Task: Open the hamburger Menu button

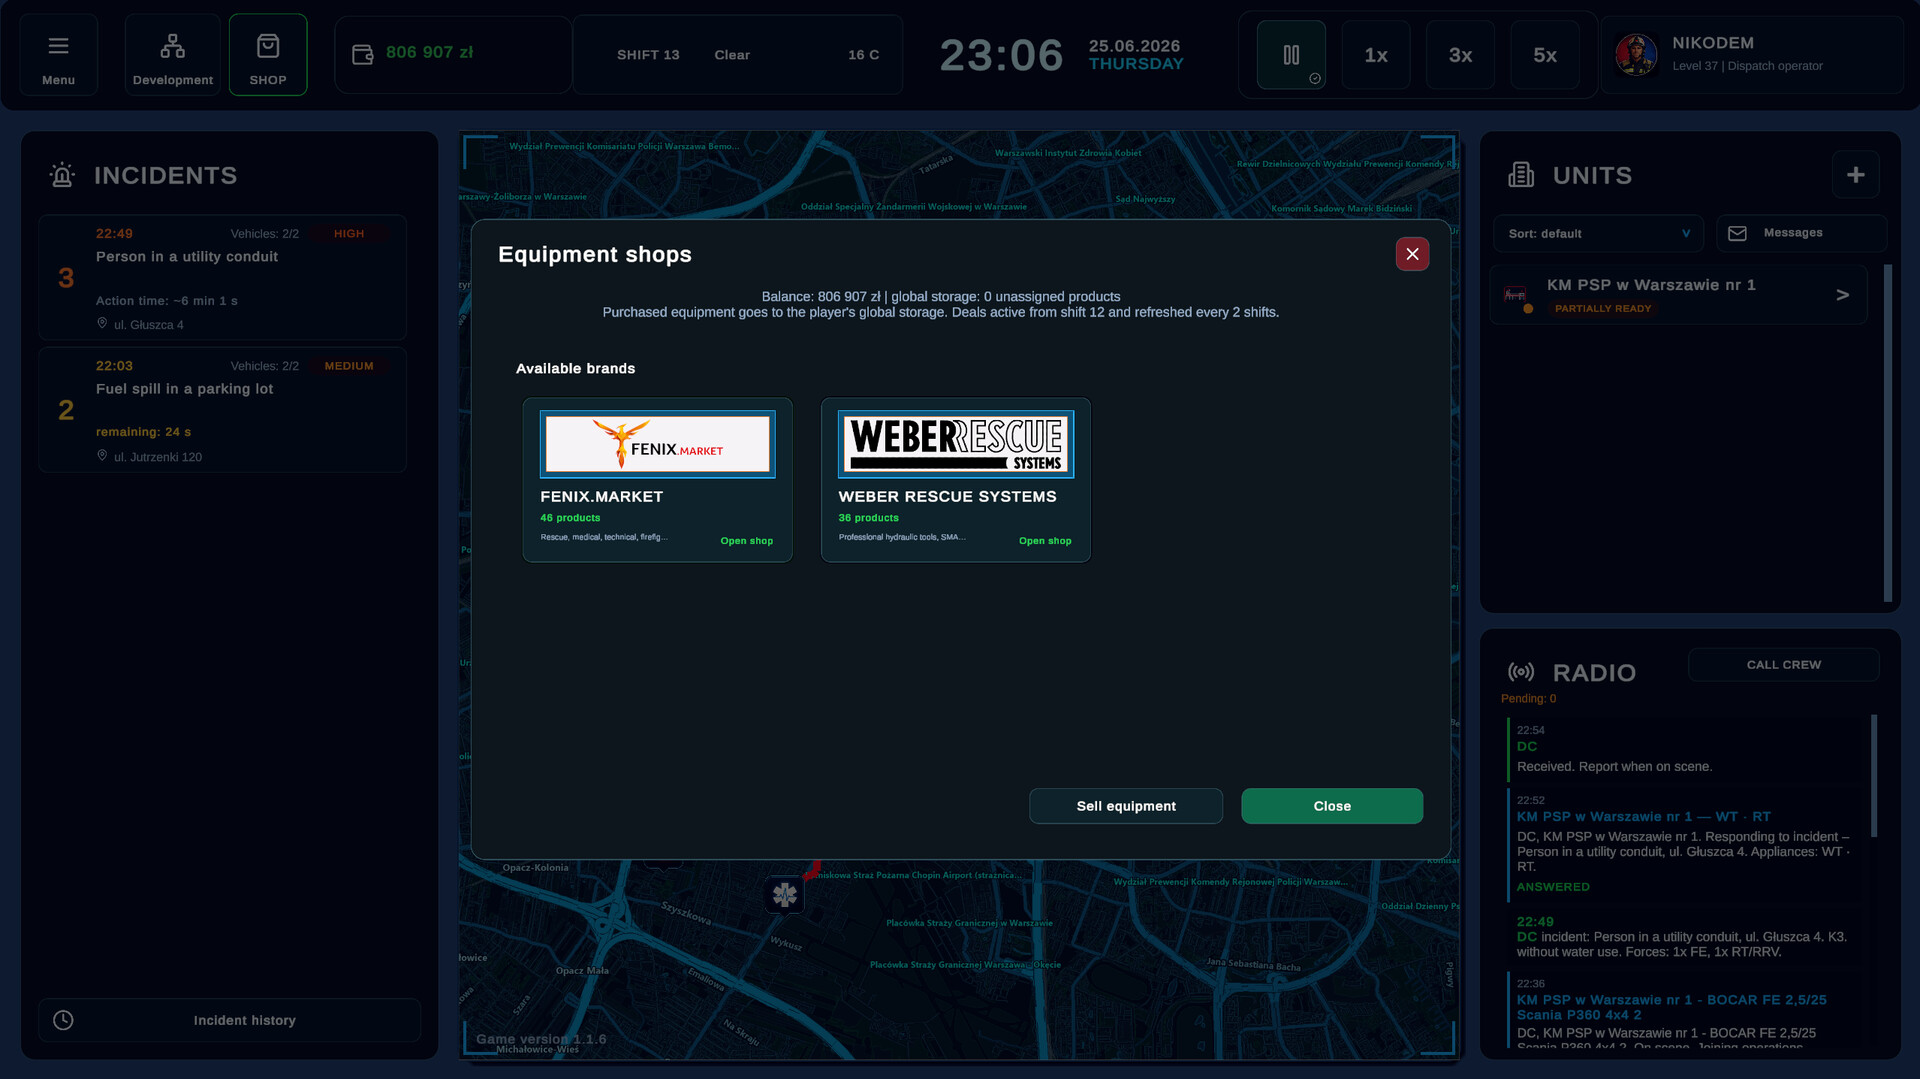Action: pos(58,55)
